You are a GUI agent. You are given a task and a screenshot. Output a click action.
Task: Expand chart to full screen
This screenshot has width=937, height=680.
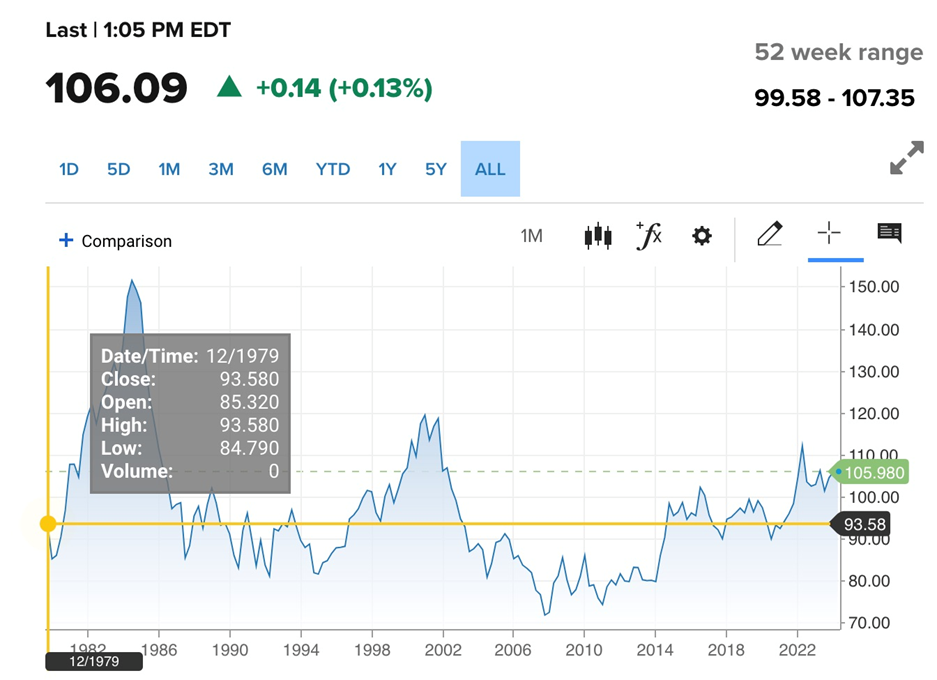tap(906, 160)
